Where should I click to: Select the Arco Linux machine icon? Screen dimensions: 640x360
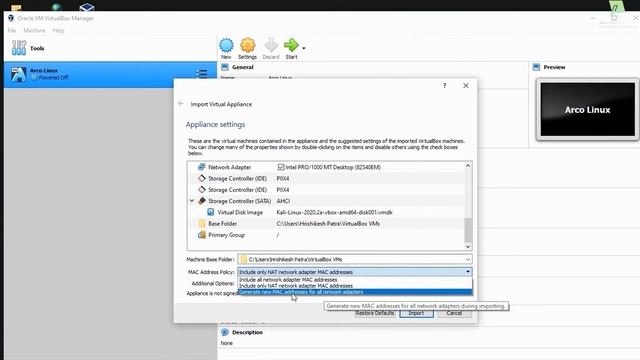(x=18, y=75)
